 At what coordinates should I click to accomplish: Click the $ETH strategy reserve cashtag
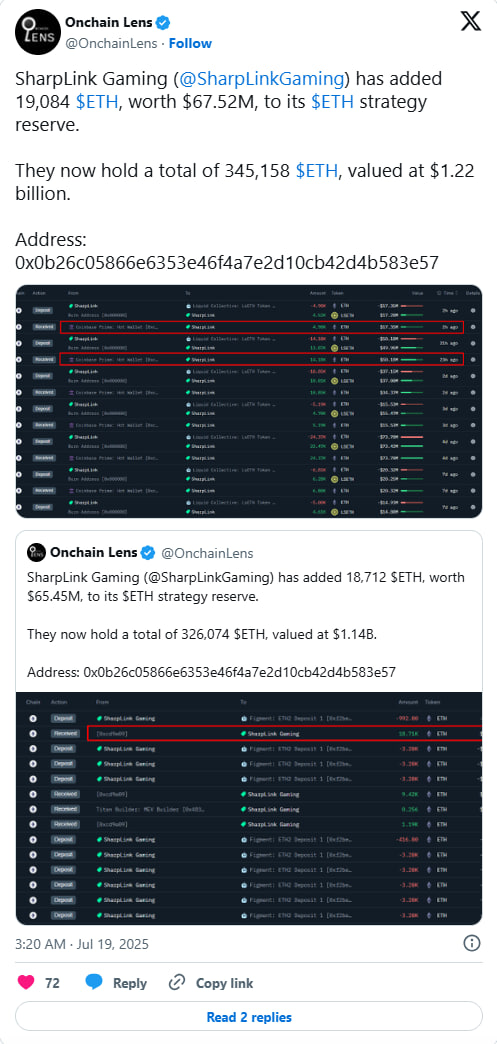(332, 103)
